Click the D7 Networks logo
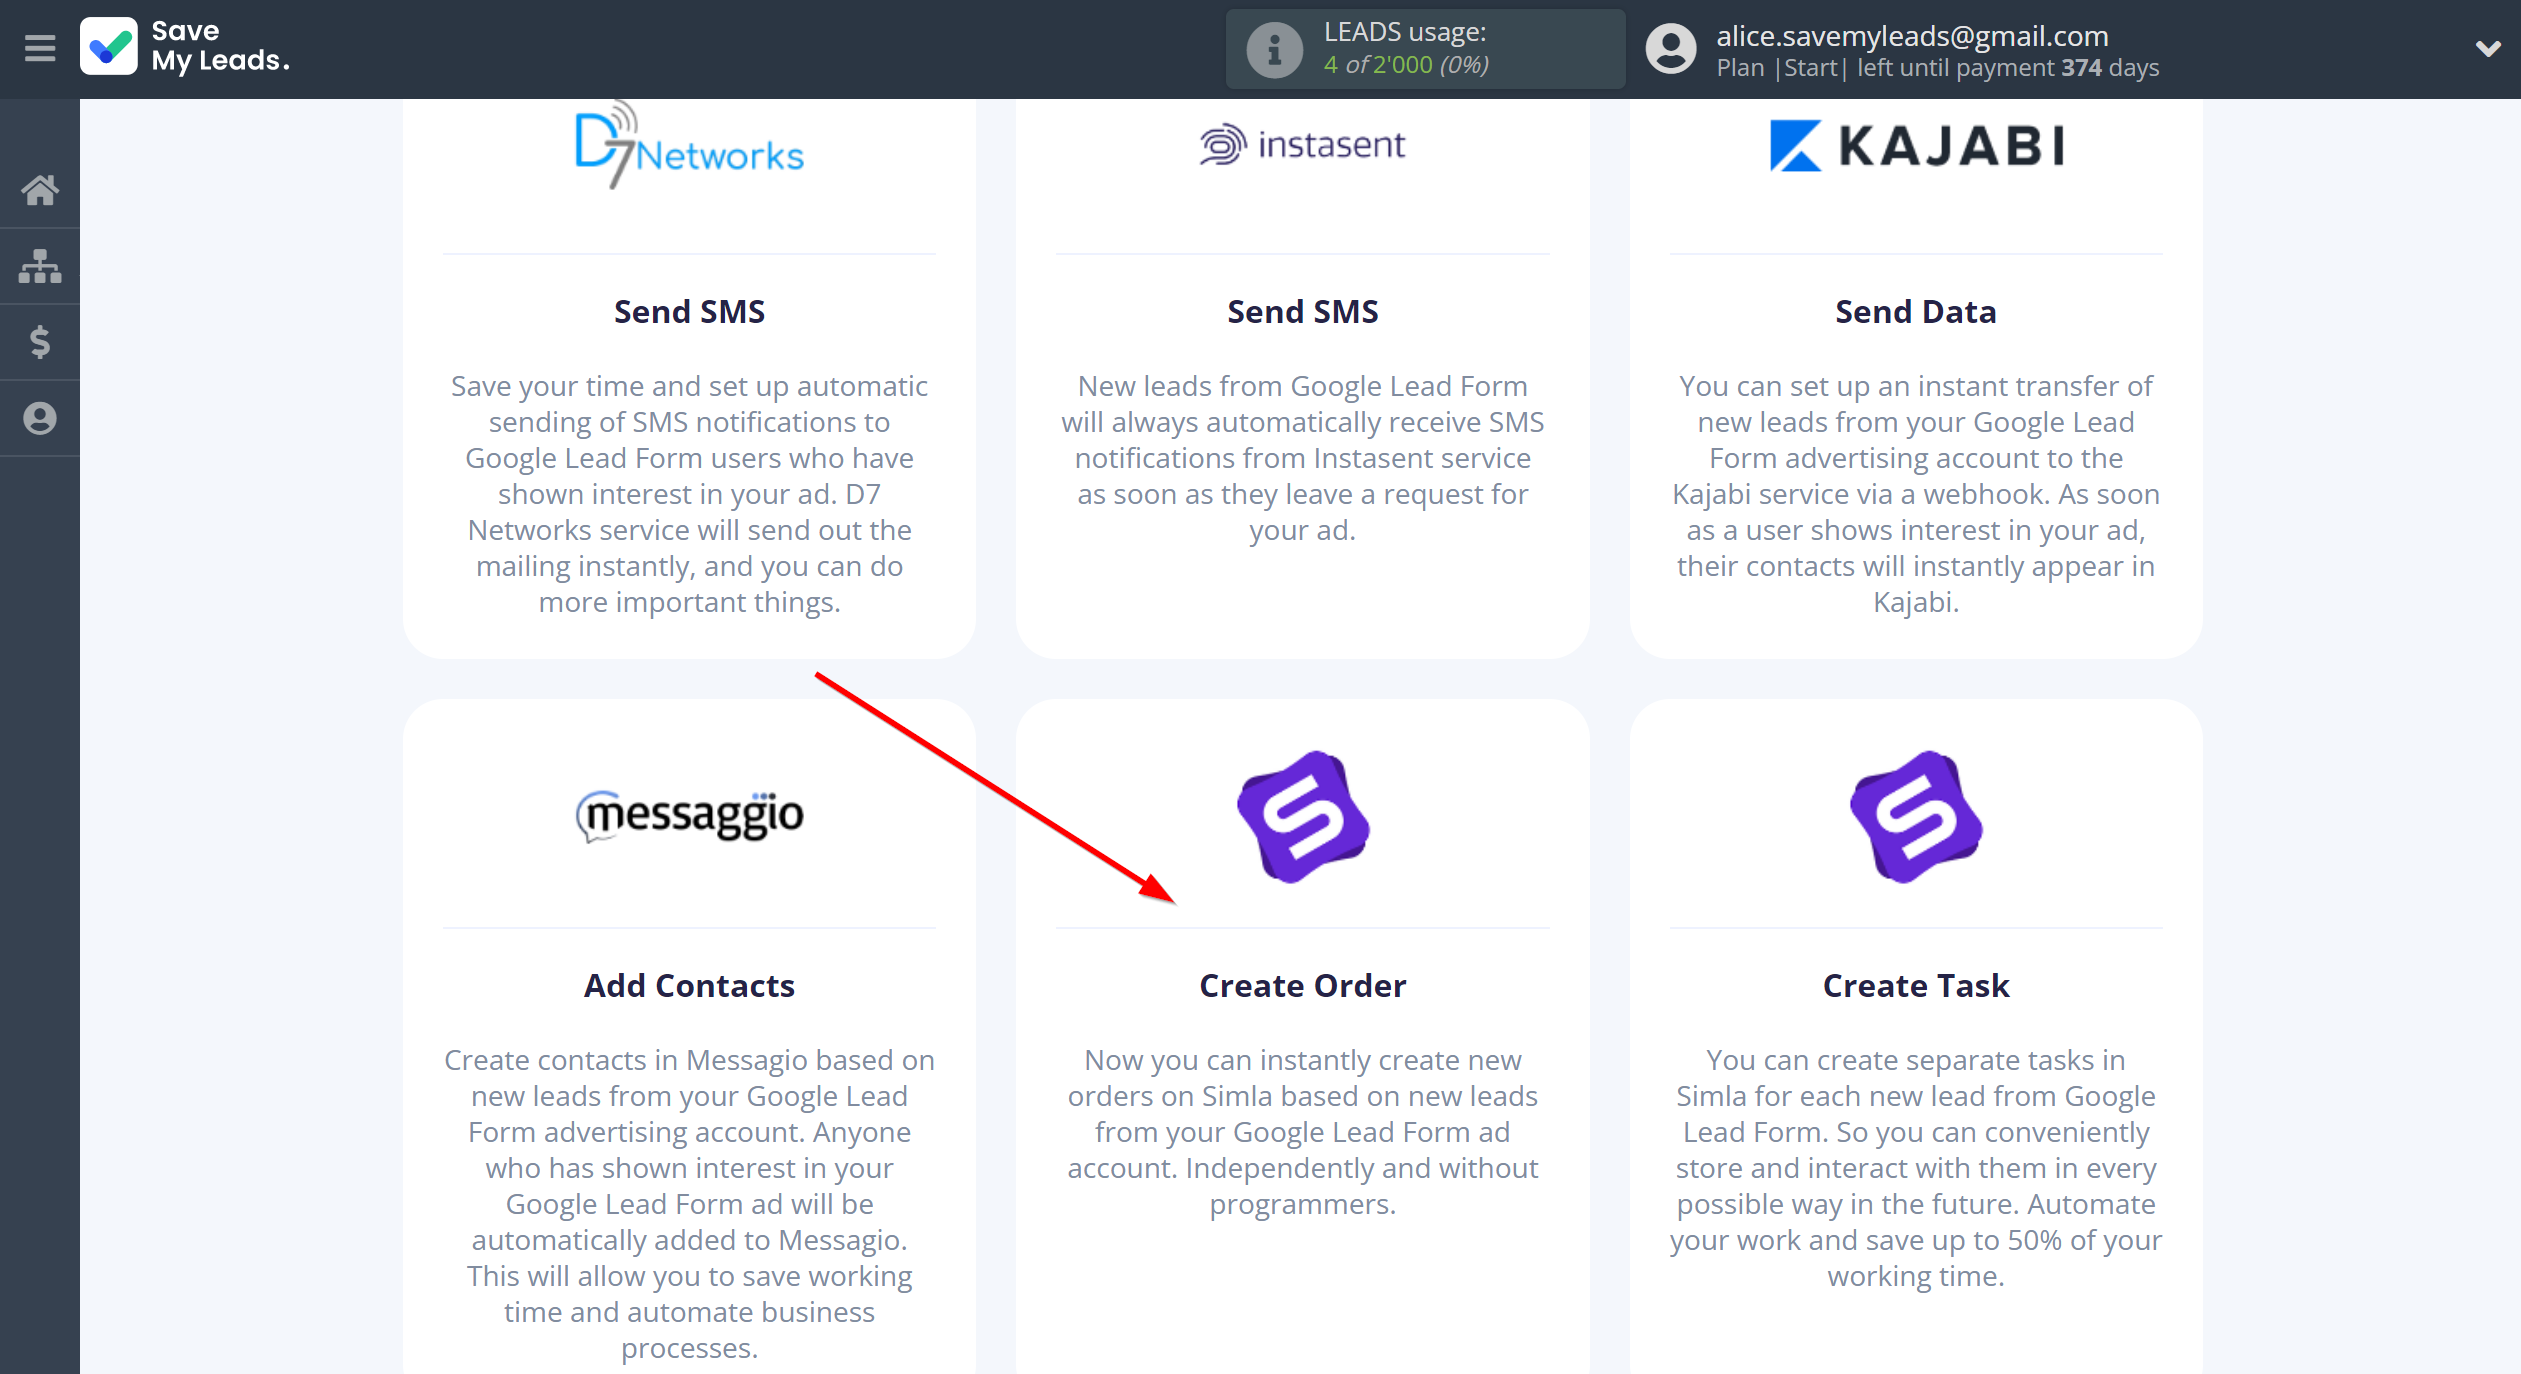 click(x=689, y=146)
